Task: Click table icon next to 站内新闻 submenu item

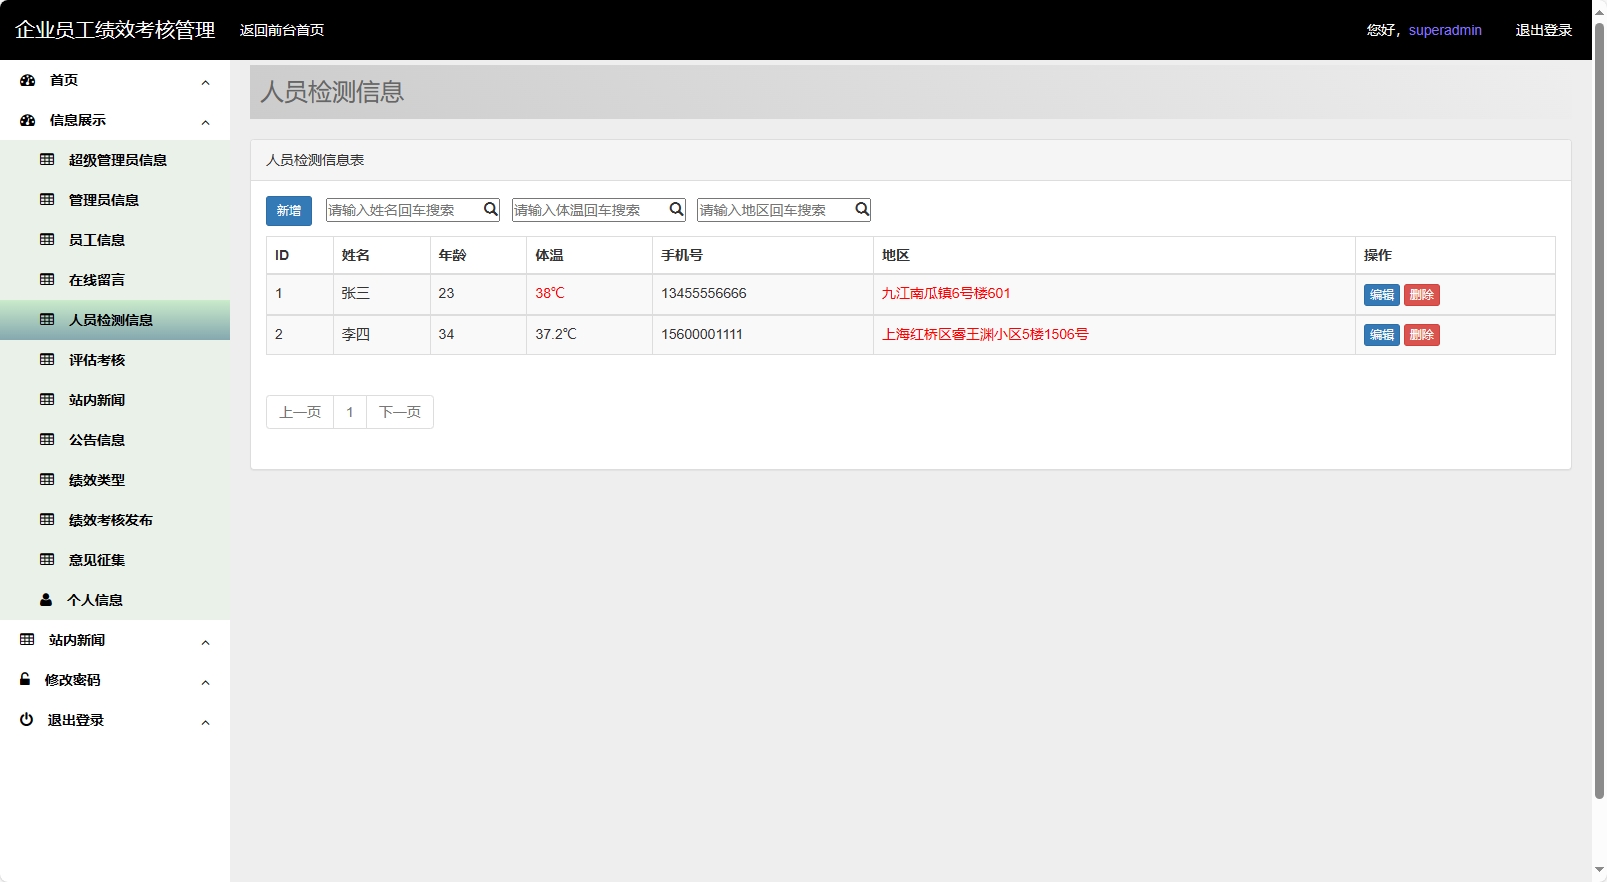Action: click(x=47, y=400)
